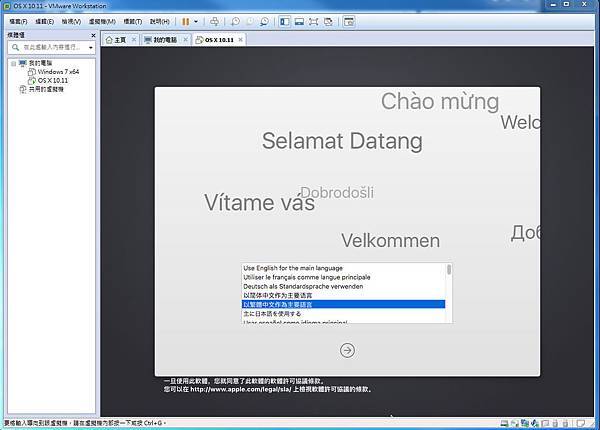This screenshot has width=600, height=430.
Task: Choose the highlighted 以繁體中文作為主要語言 entry
Action: (x=343, y=305)
